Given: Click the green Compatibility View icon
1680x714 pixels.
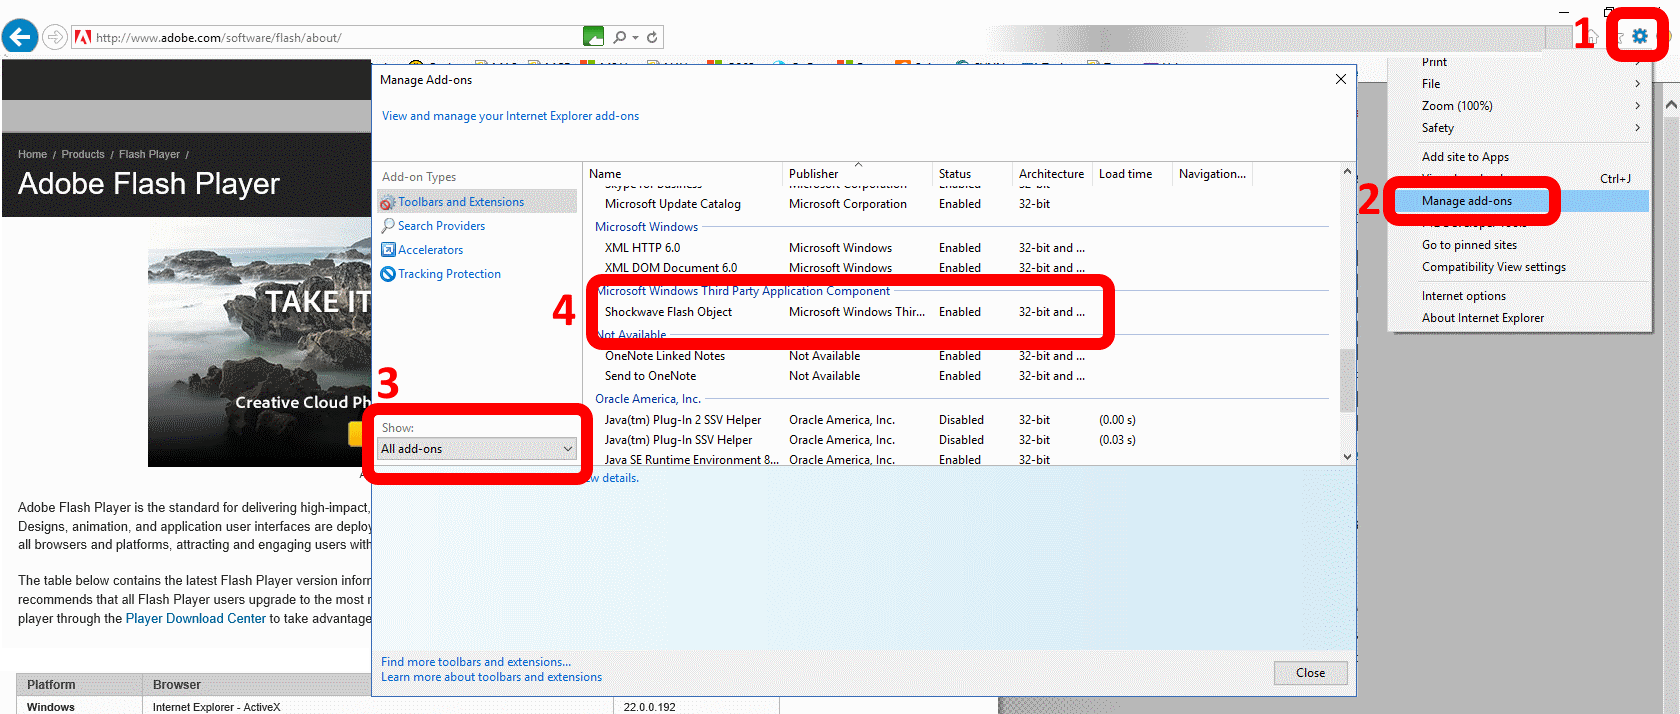Looking at the screenshot, I should point(593,37).
